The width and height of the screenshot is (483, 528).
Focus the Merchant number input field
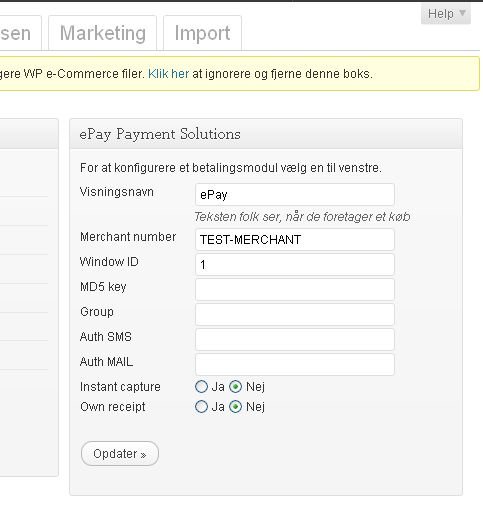pyautogui.click(x=295, y=239)
